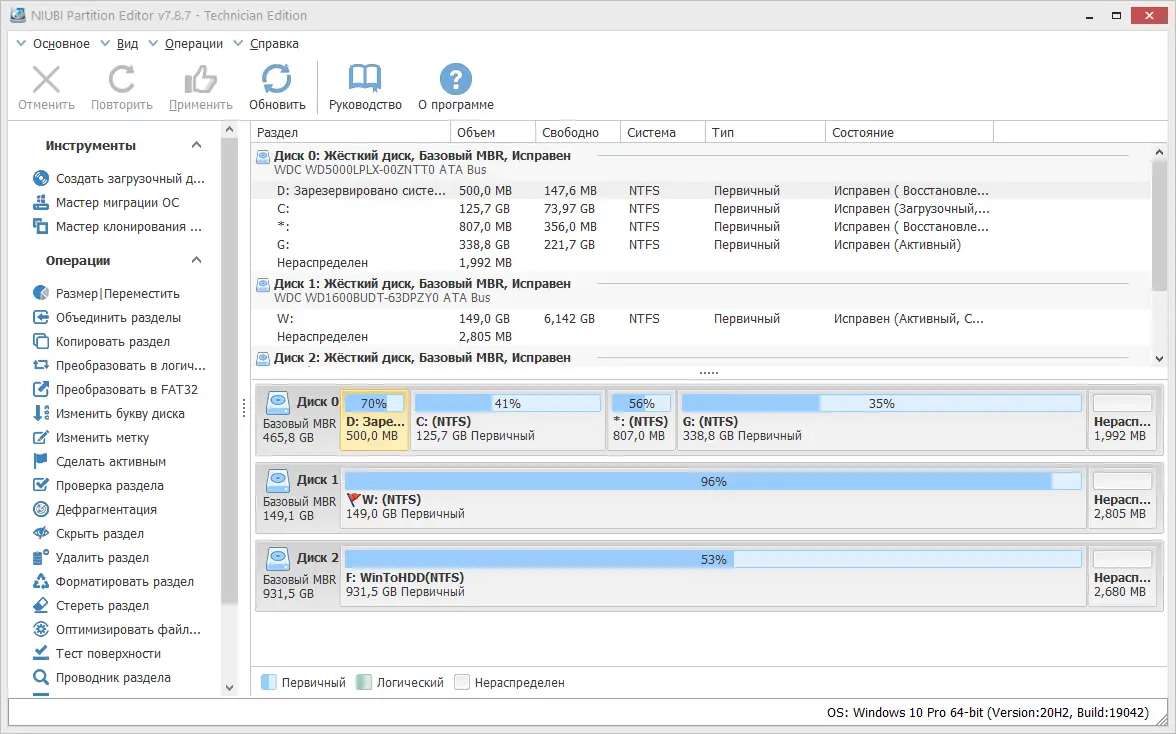Open the Основное dropdown menu
The image size is (1176, 734).
click(x=60, y=44)
